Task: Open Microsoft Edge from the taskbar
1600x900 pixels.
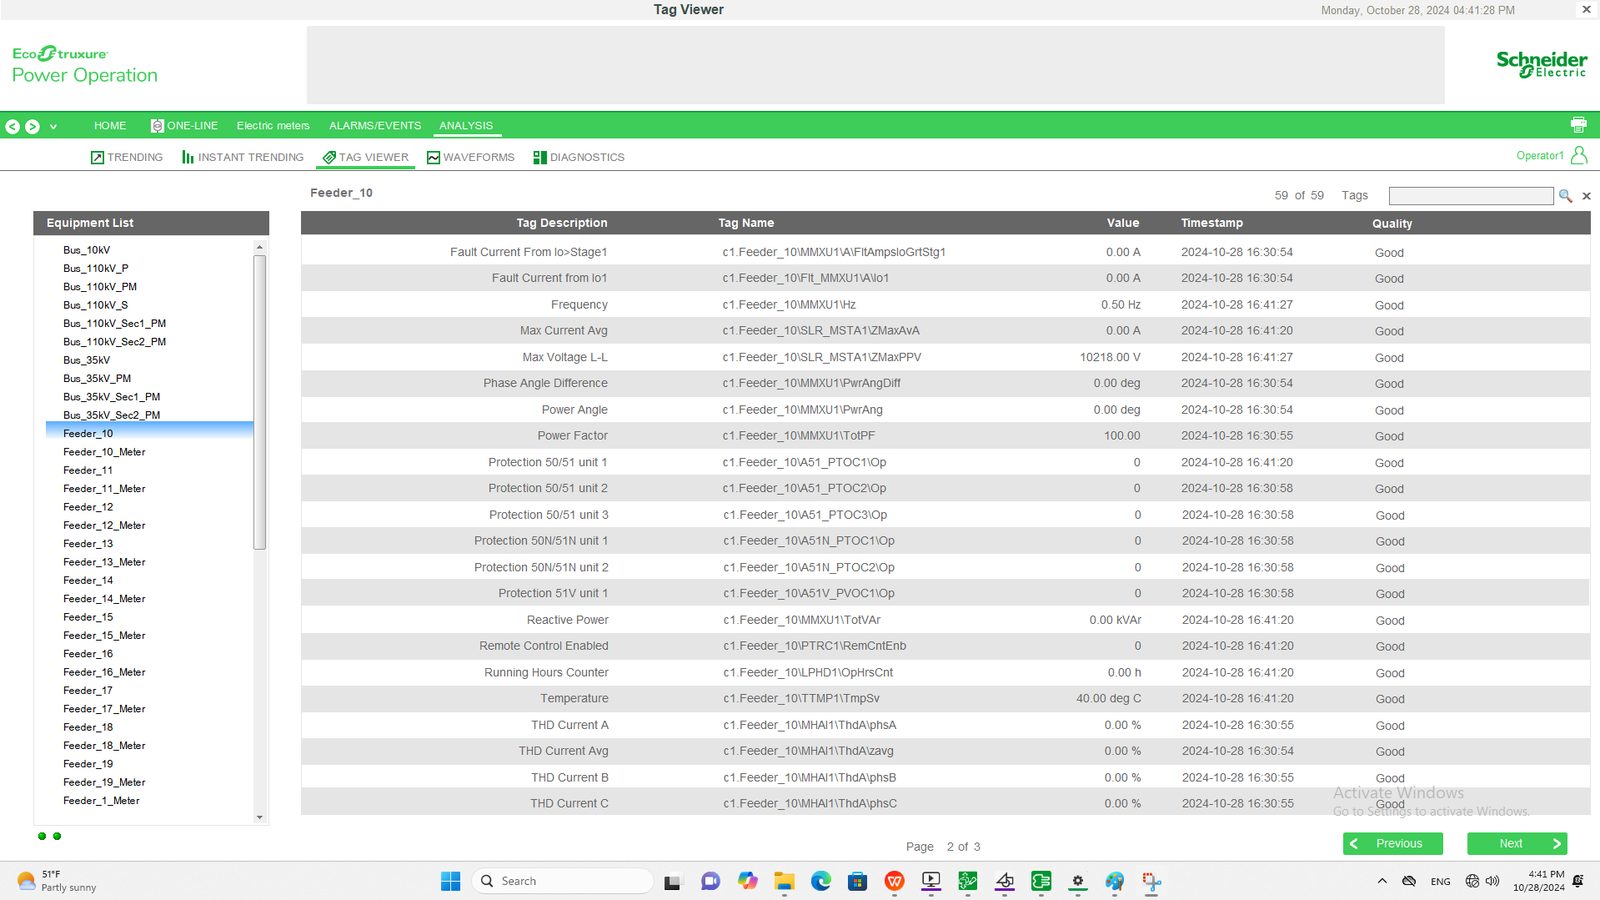Action: [821, 881]
